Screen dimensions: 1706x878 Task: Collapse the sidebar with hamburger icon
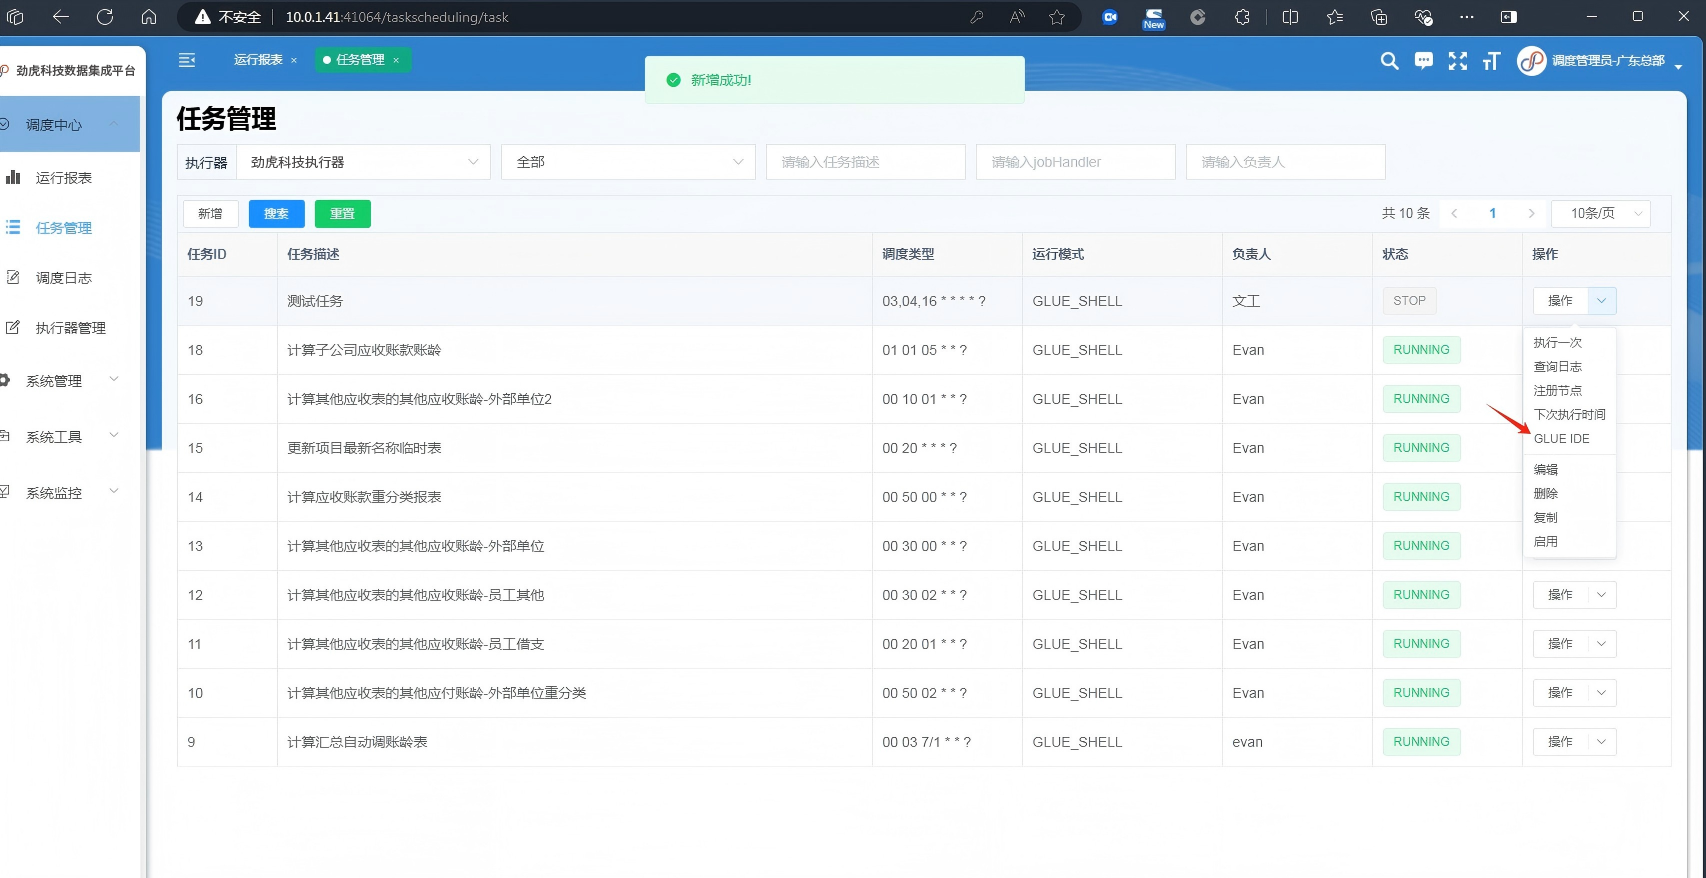click(187, 60)
